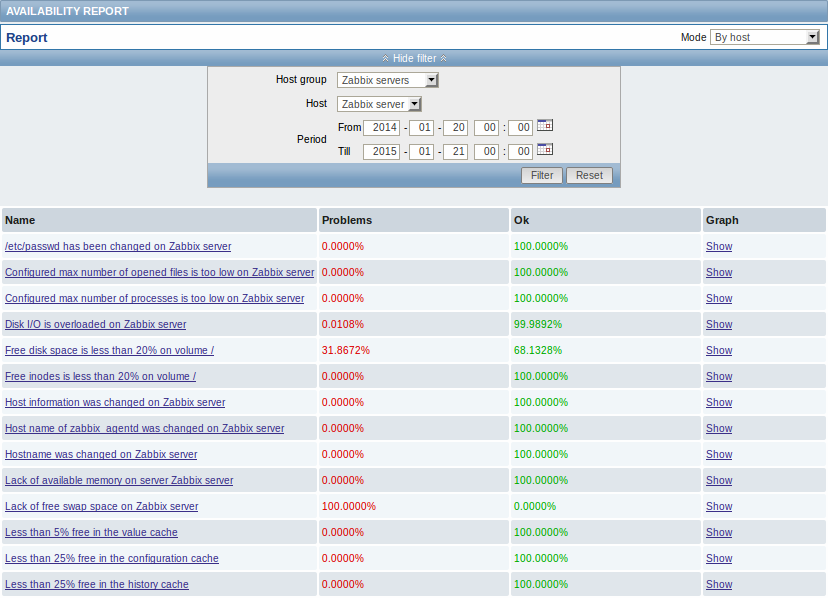The image size is (828, 598).
Task: Show graph for history cache row
Action: pyautogui.click(x=719, y=584)
